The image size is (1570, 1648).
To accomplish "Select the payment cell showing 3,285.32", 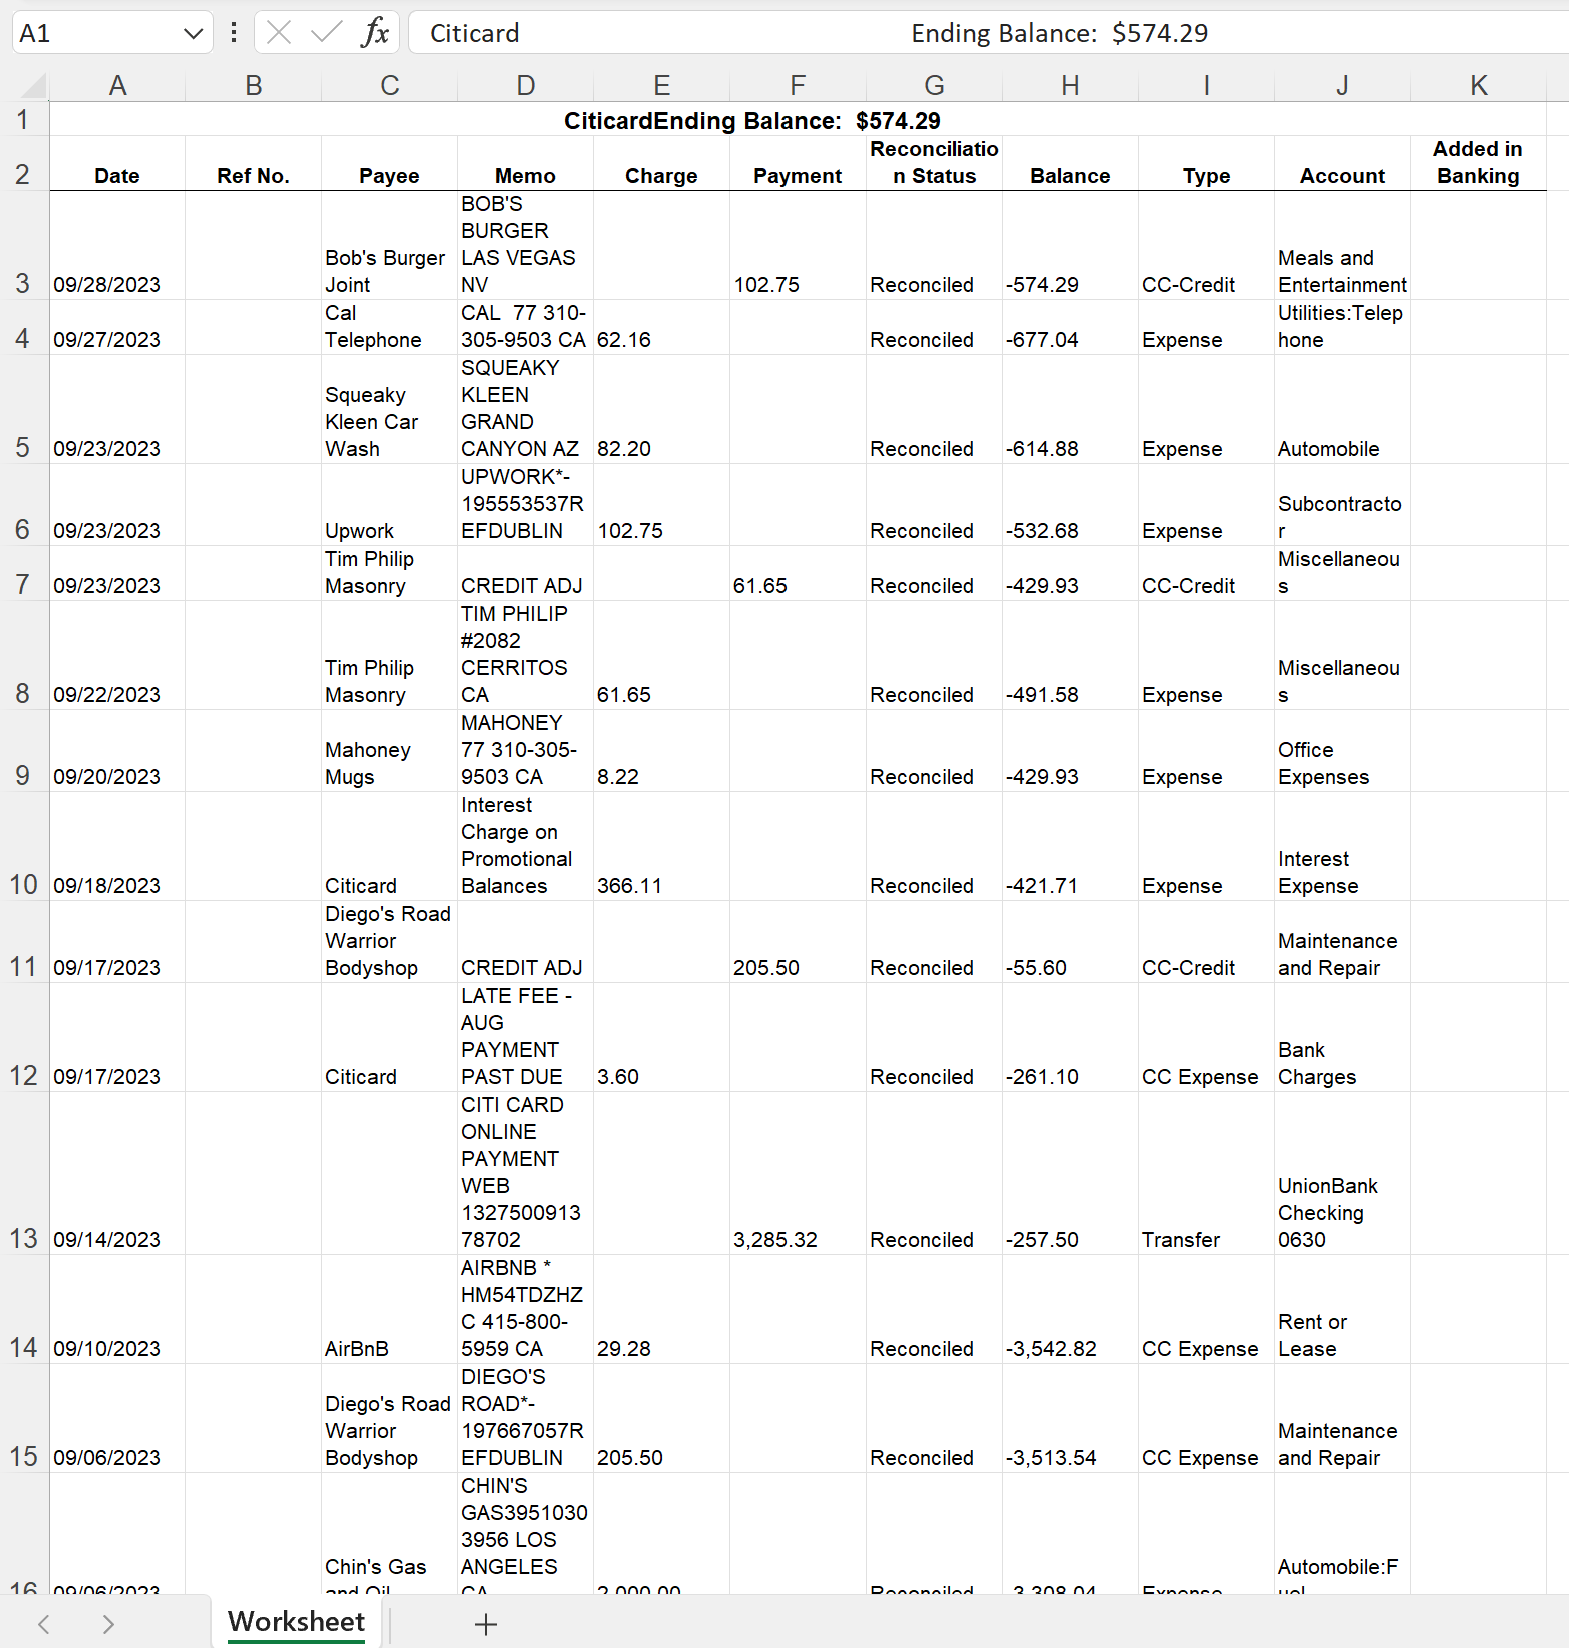I will 798,1173.
